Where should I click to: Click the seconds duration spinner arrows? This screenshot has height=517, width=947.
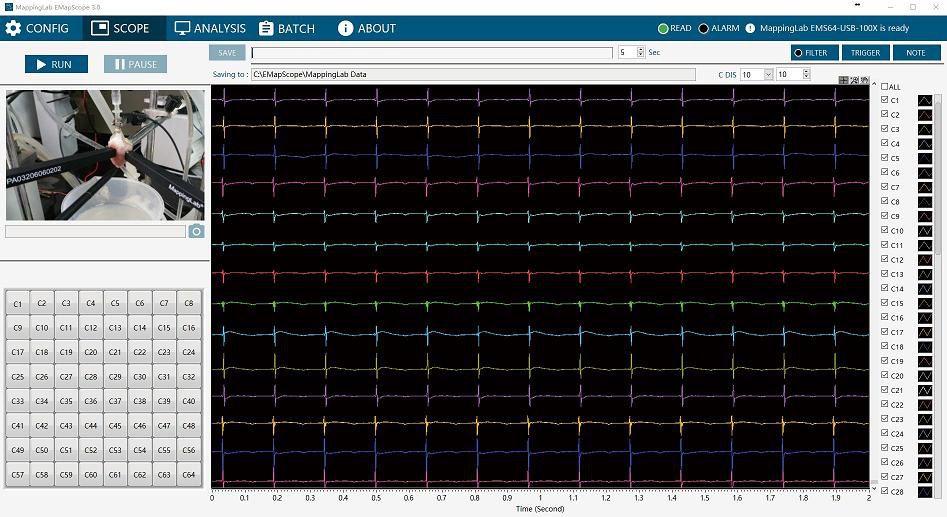coord(640,52)
